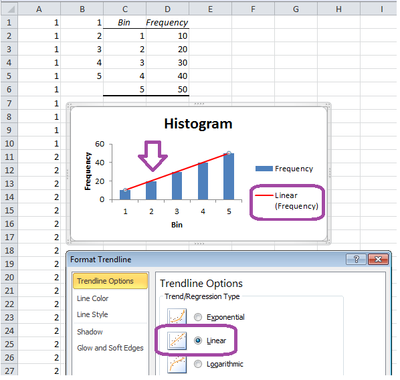Click cell B5 containing 5
The width and height of the screenshot is (400, 380).
pos(82,76)
